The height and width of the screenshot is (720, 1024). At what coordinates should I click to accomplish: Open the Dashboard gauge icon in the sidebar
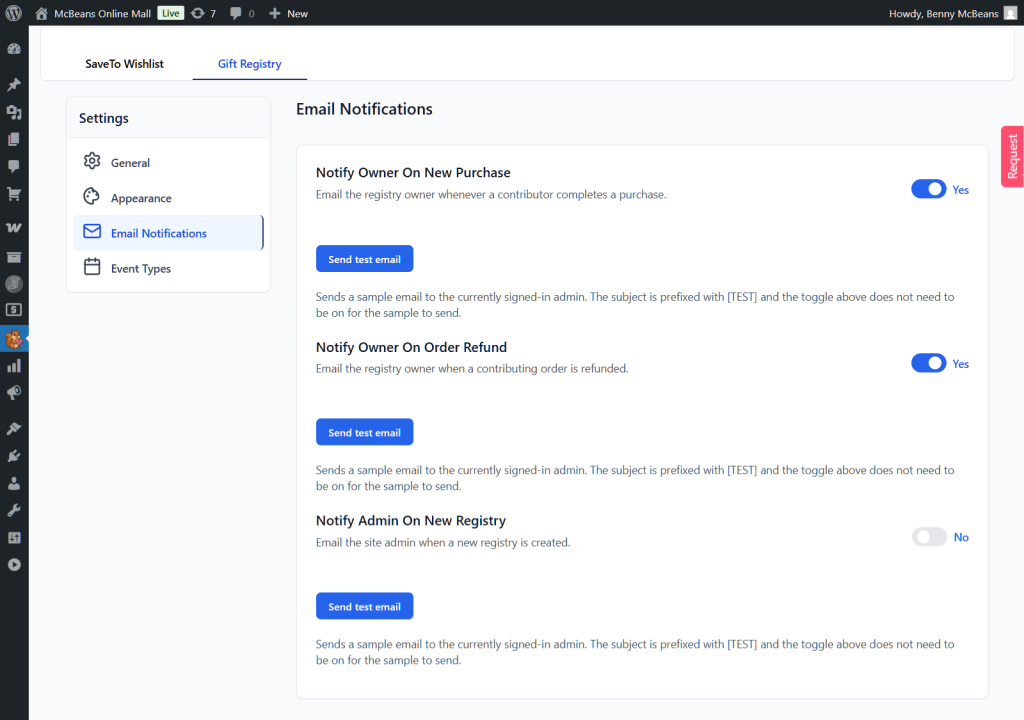click(14, 49)
